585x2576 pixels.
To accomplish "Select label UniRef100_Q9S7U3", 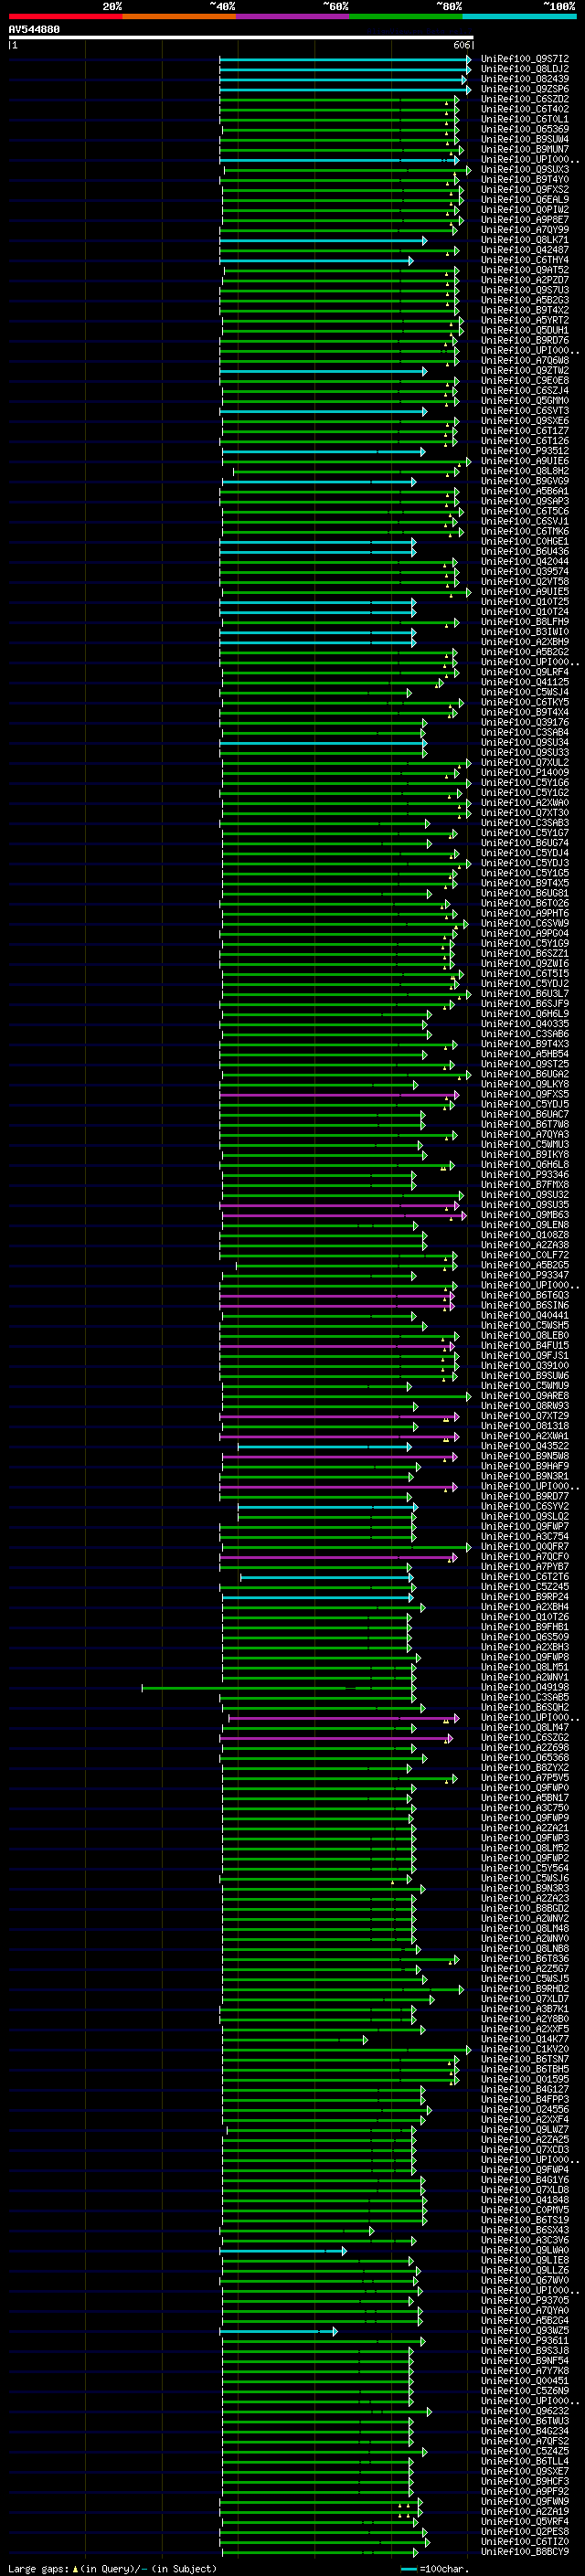I will 525,290.
